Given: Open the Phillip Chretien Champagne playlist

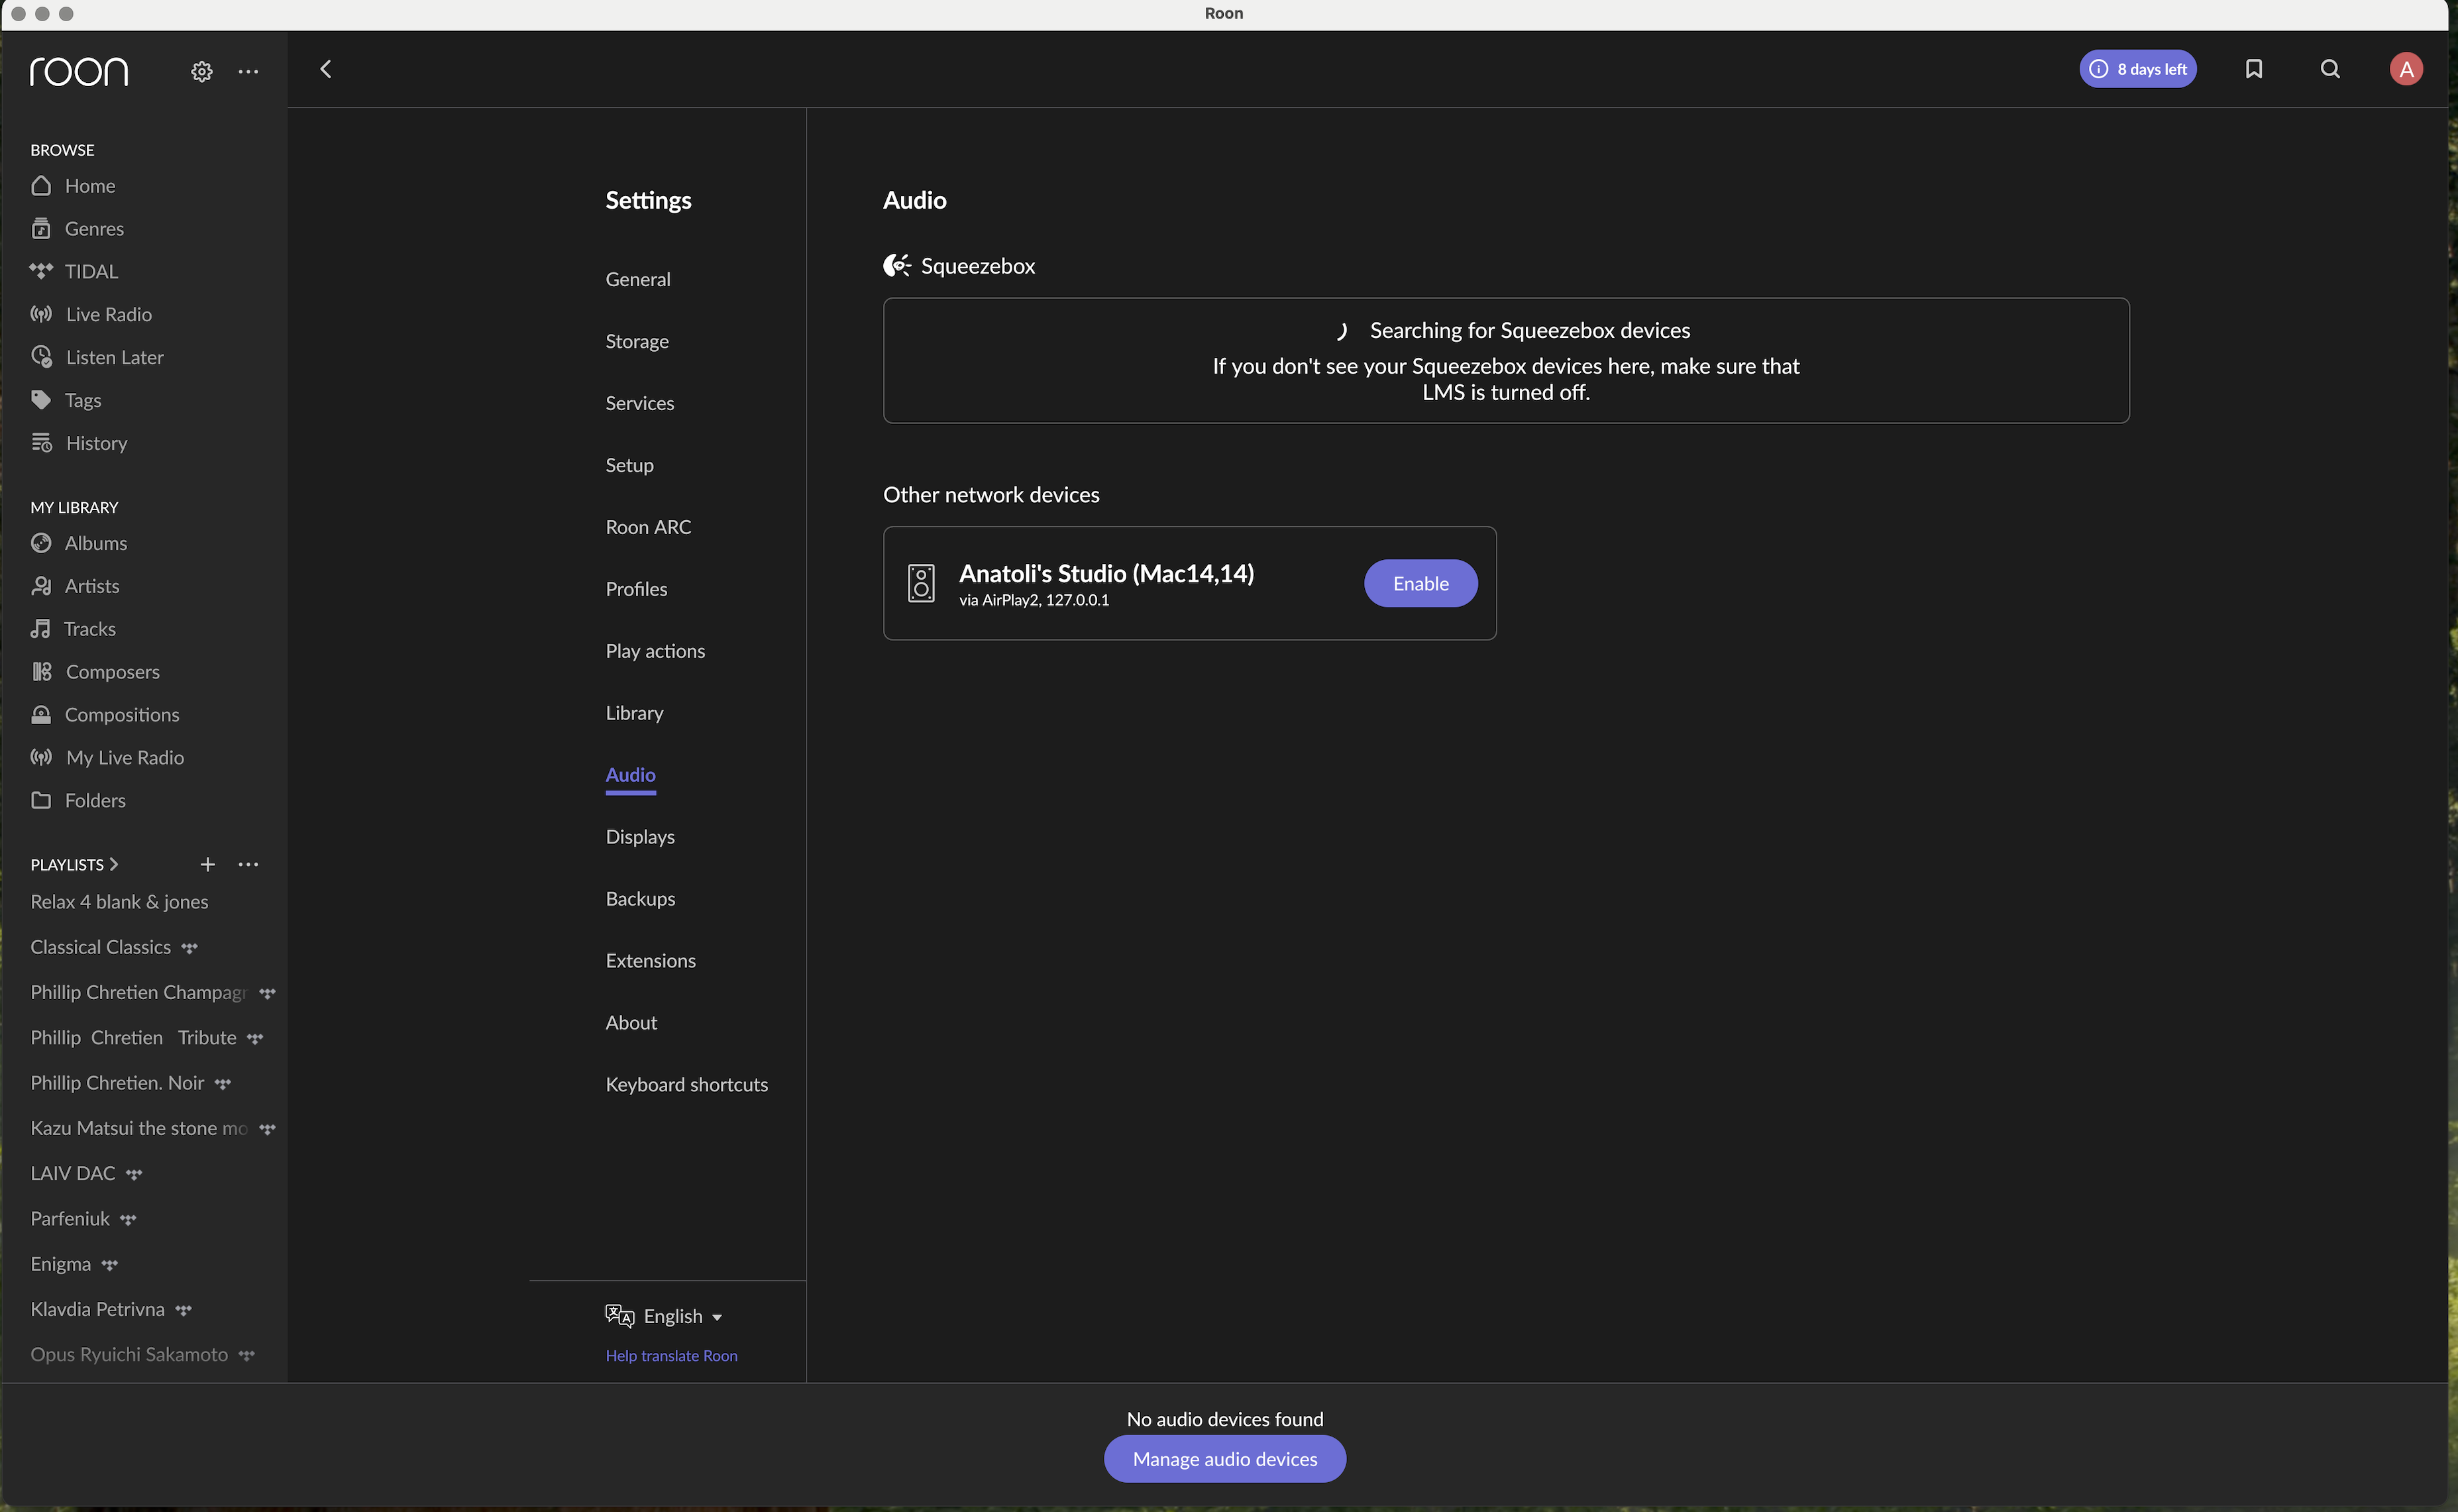Looking at the screenshot, I should pyautogui.click(x=138, y=992).
